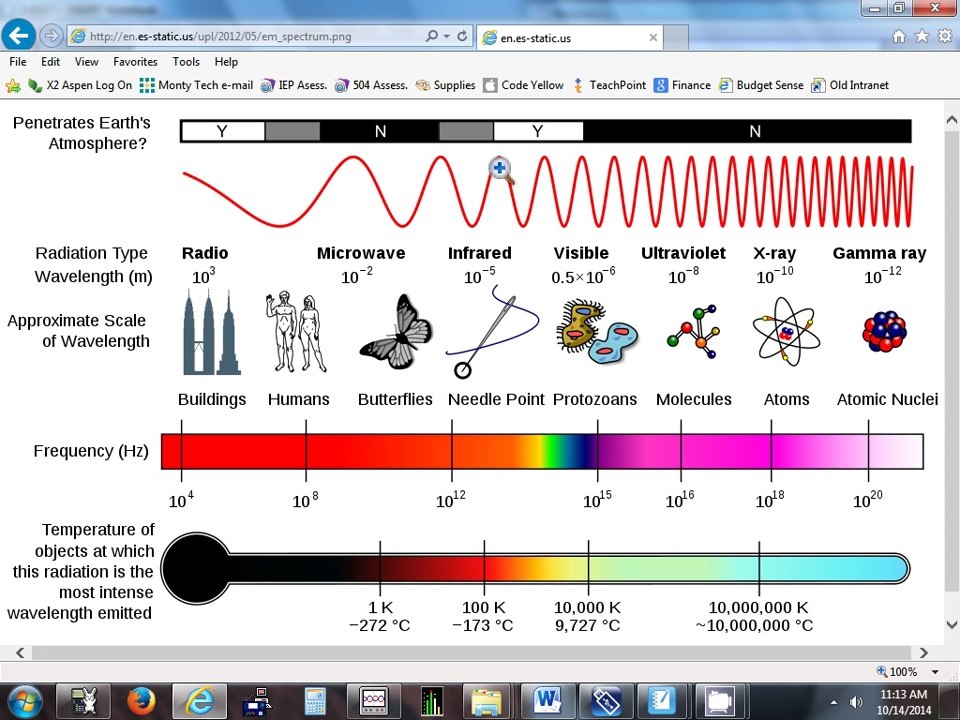The image size is (960, 720).
Task: Close the en.es-static.us tab
Action: (x=653, y=38)
